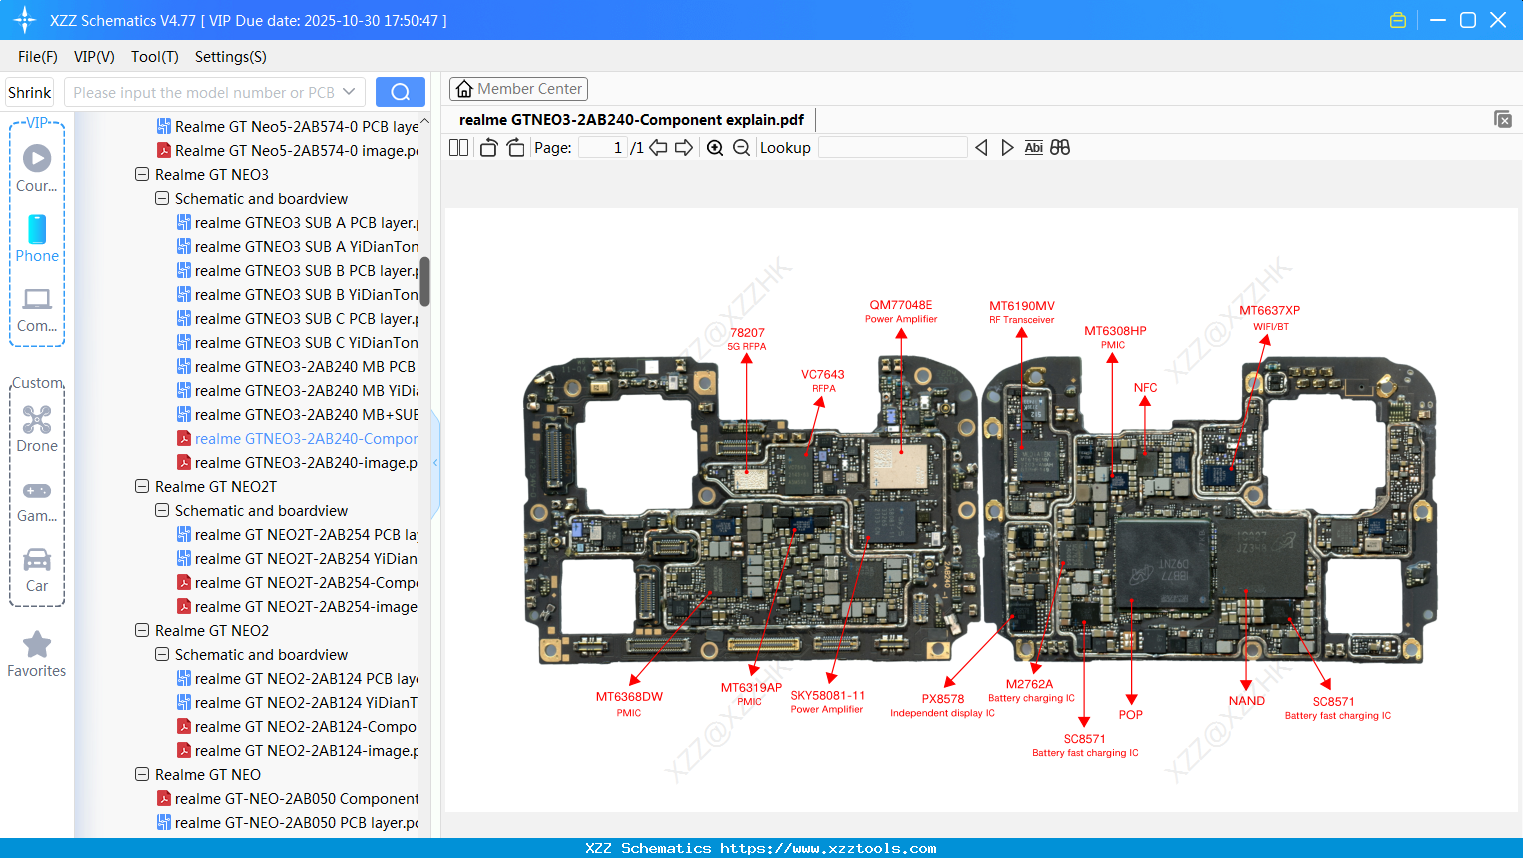Viewport: 1523px width, 858px height.
Task: Click the Shrink button
Action: coord(29,92)
